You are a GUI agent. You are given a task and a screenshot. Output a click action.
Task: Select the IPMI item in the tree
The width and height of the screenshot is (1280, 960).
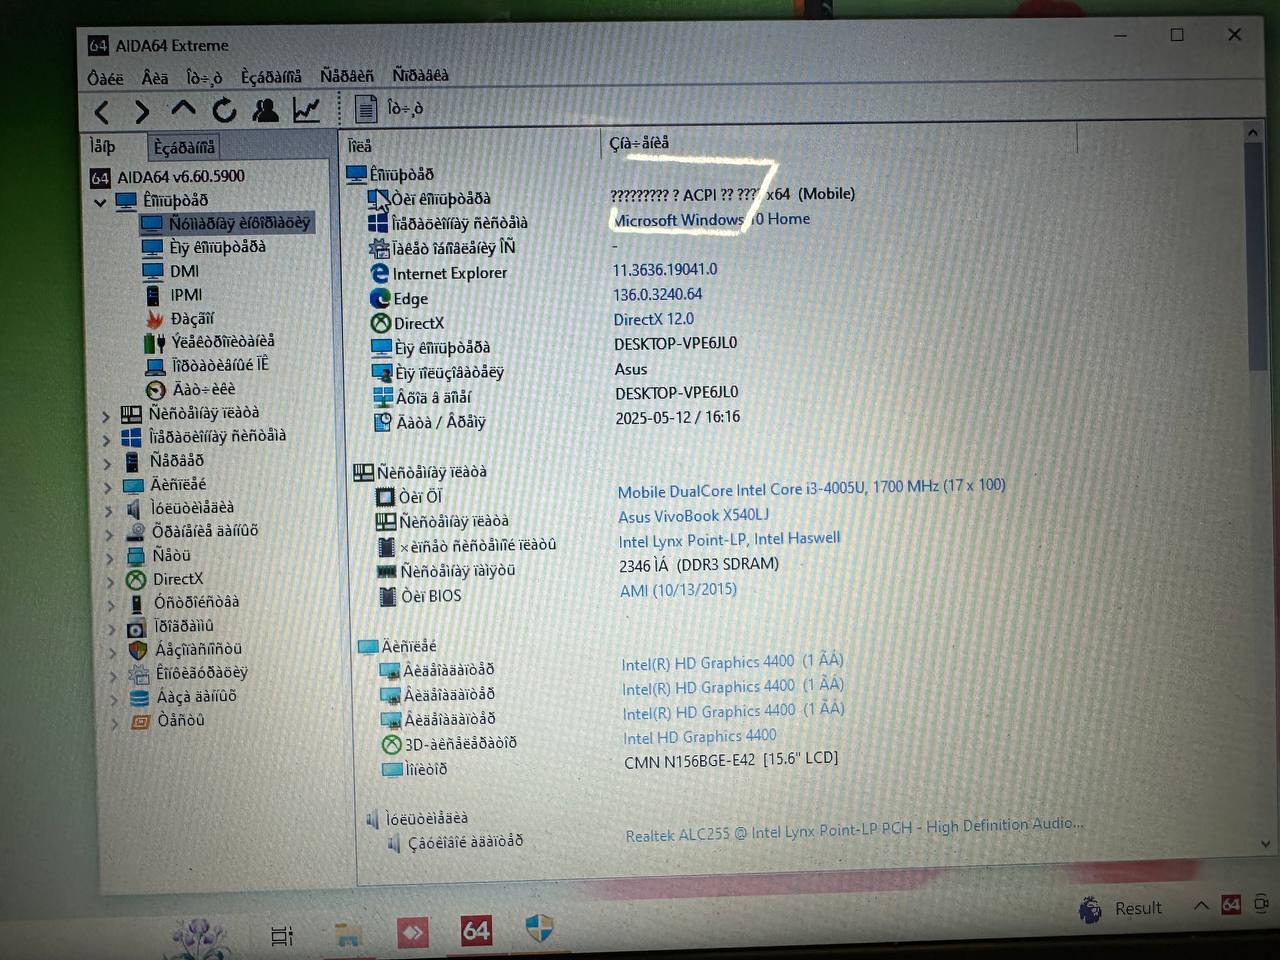pos(186,295)
